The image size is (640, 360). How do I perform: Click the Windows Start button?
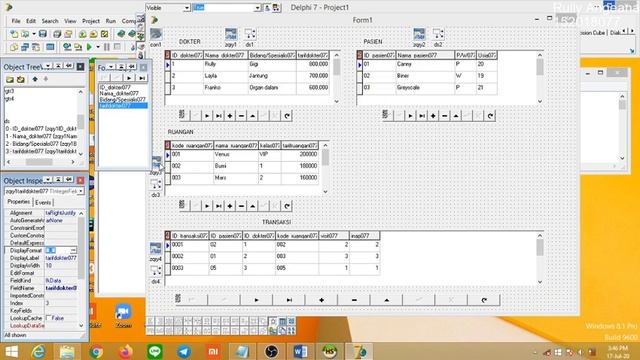(11, 351)
